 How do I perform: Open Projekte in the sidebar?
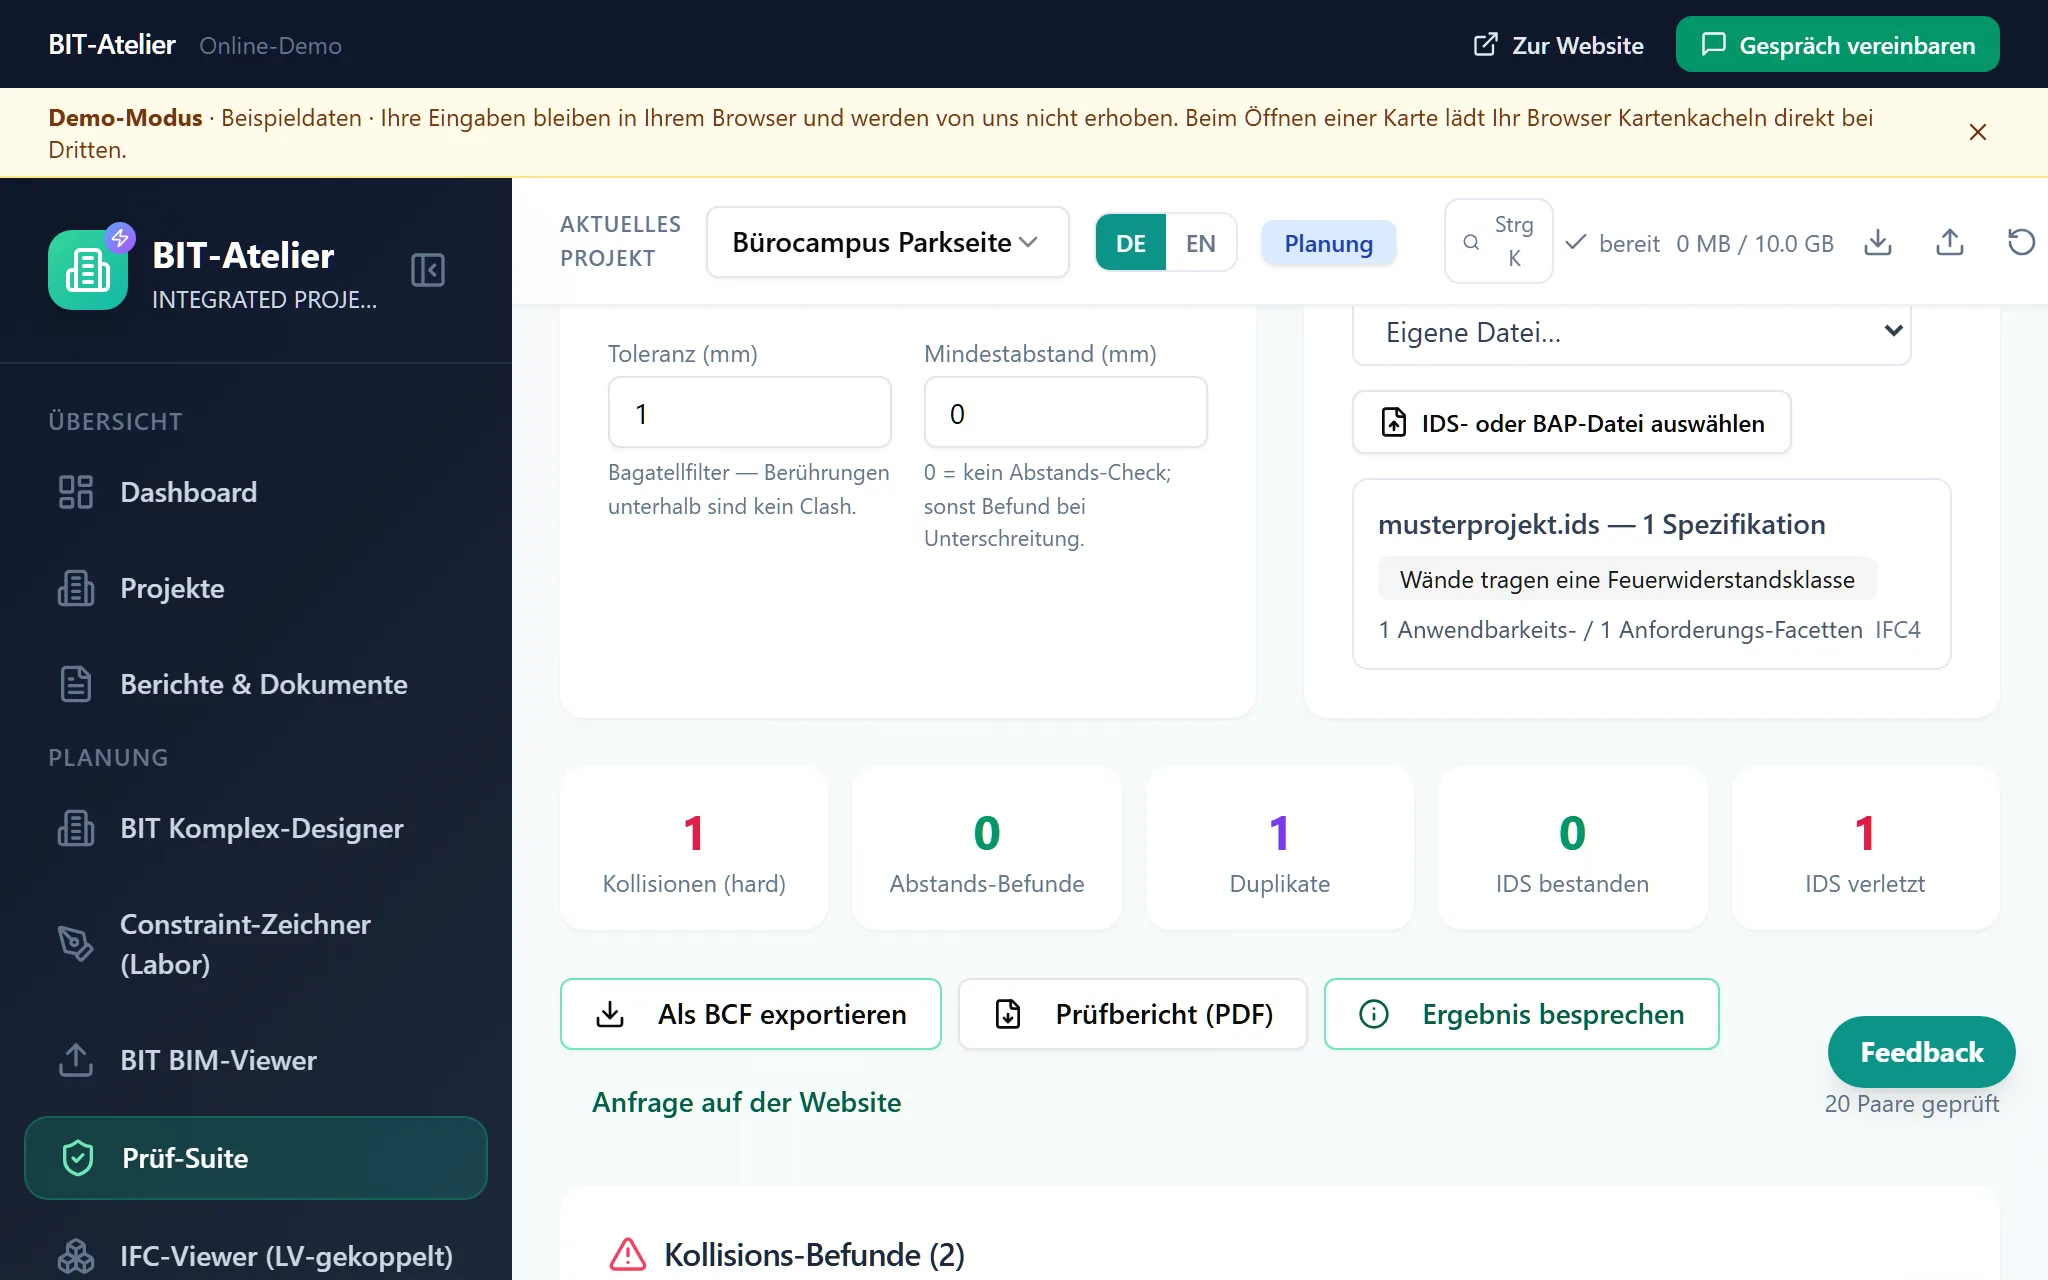[x=256, y=588]
